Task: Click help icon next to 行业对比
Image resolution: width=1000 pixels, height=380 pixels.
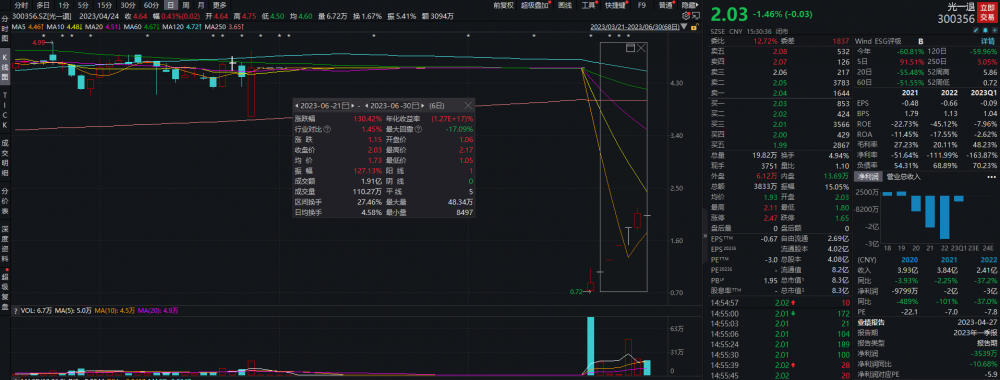Action: point(327,129)
